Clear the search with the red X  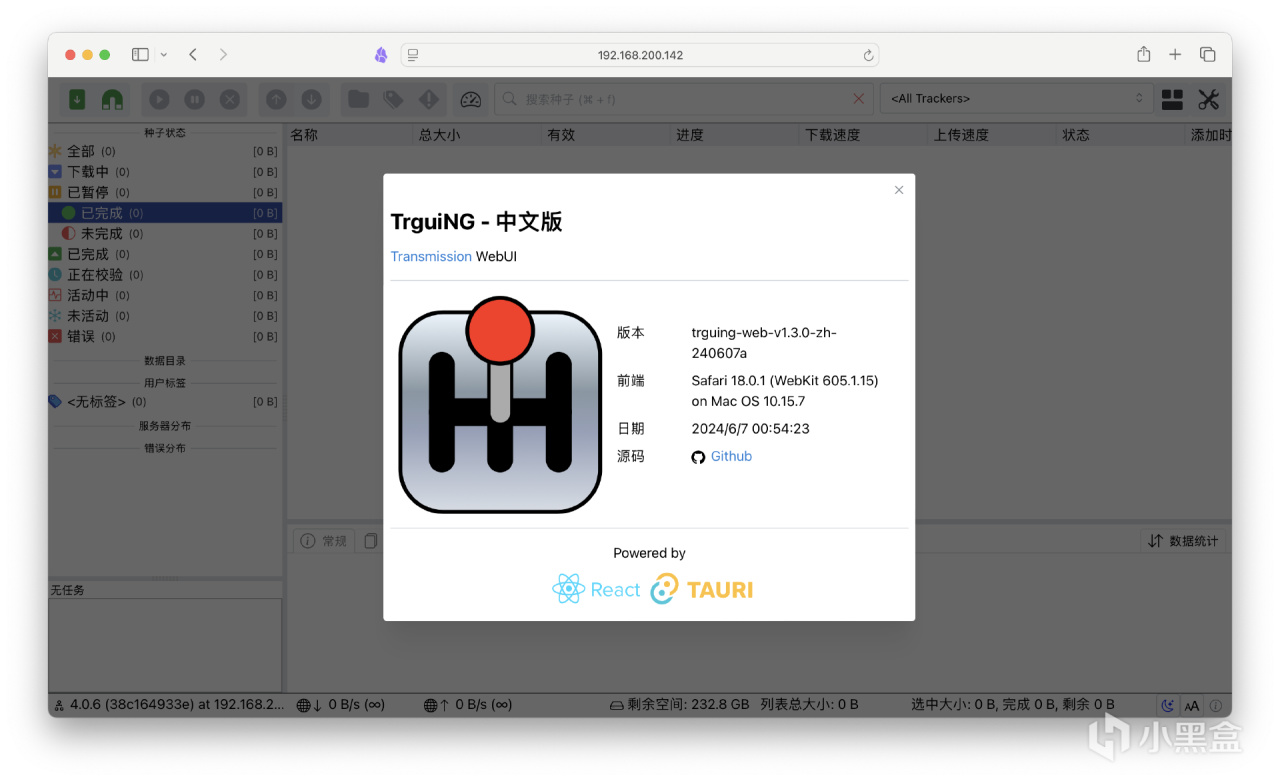coord(858,99)
